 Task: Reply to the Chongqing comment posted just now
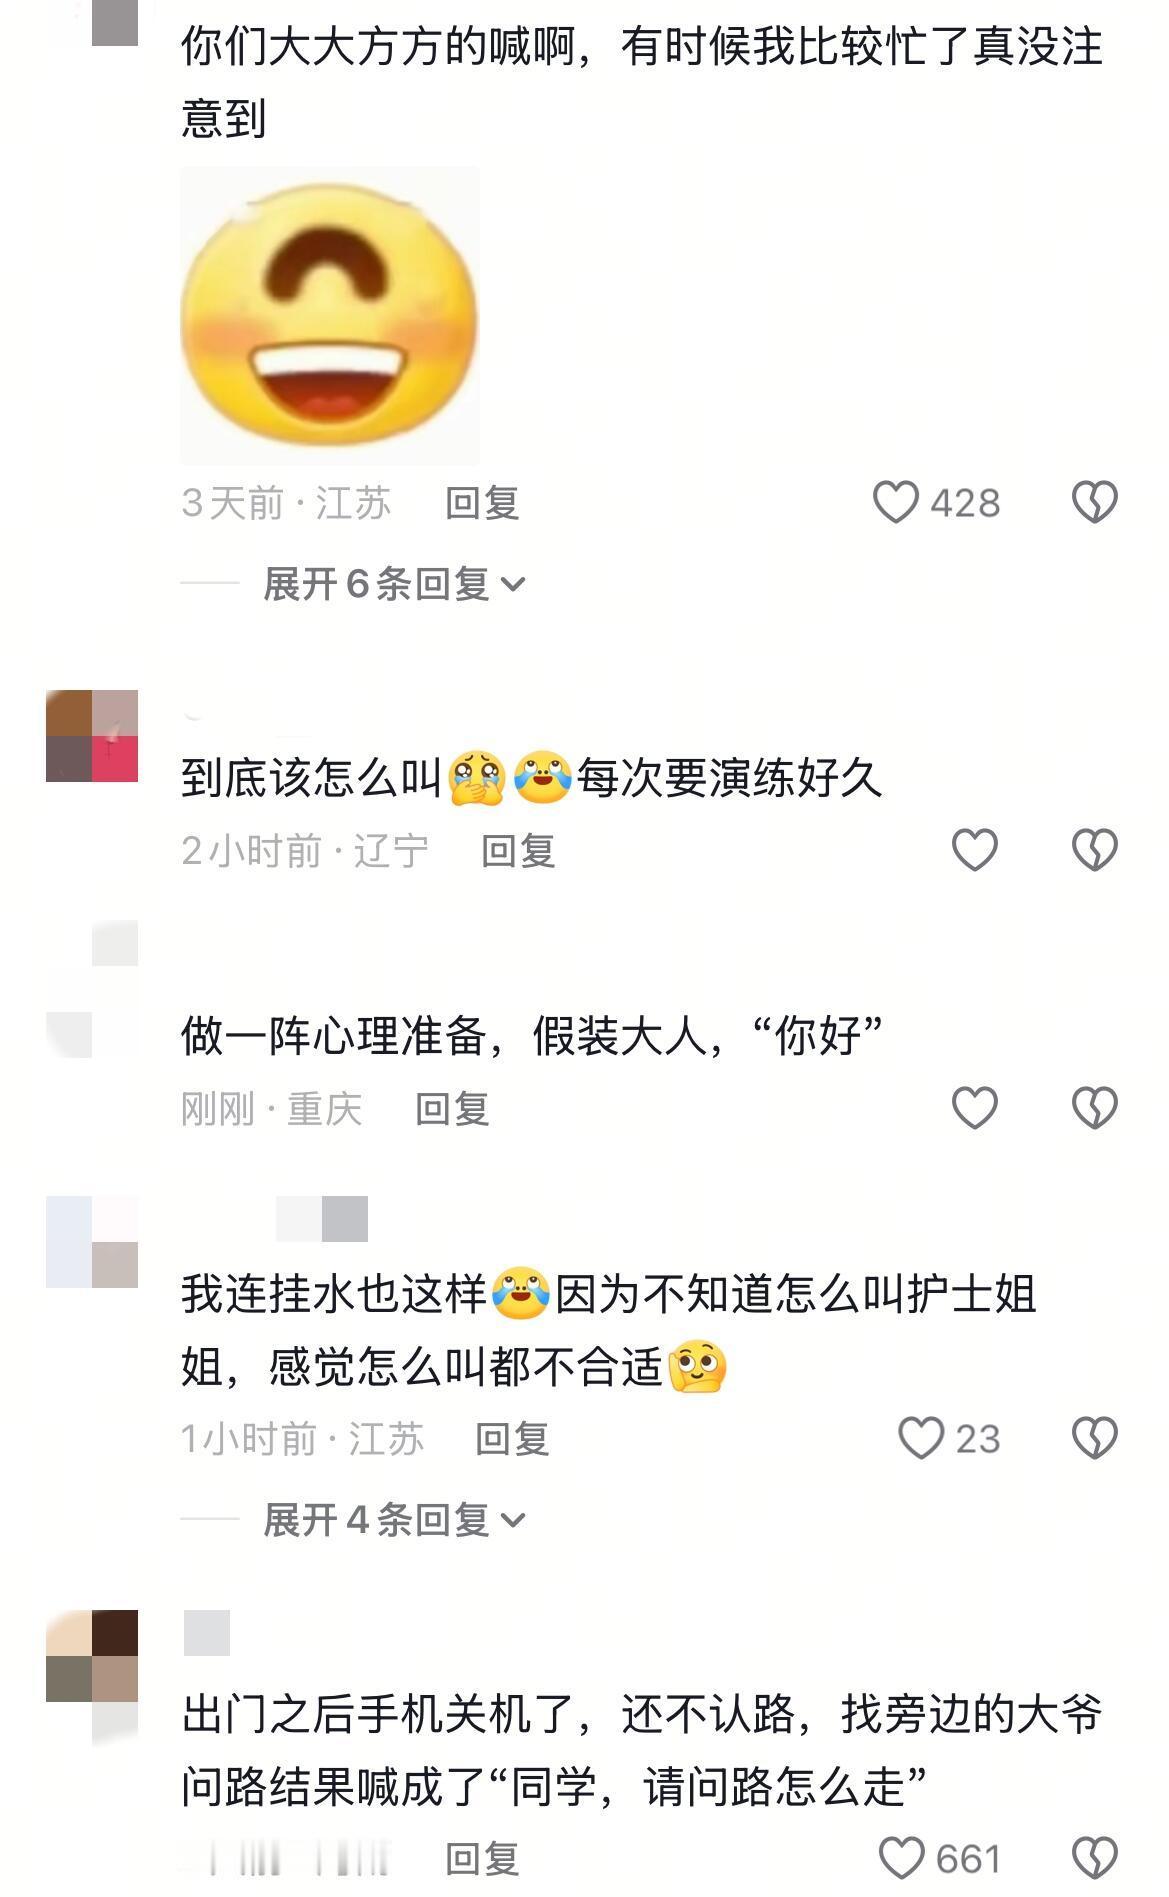click(452, 1108)
